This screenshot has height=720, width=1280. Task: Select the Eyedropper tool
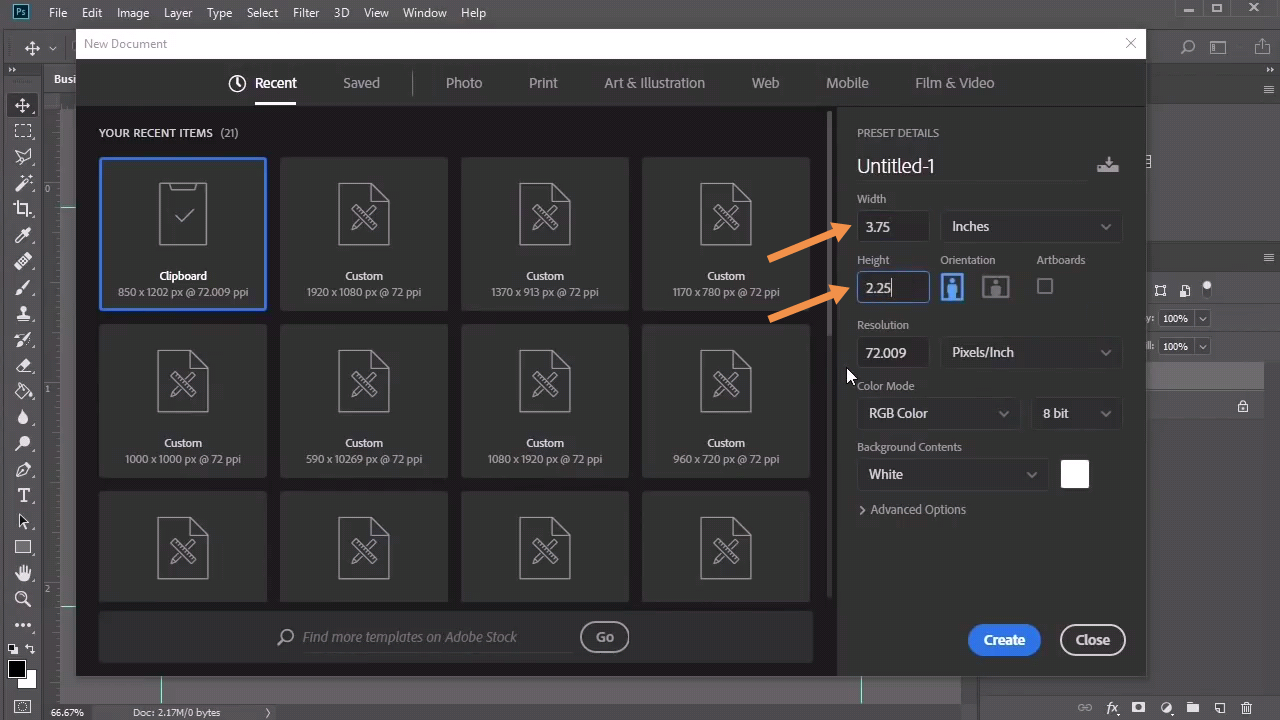pyautogui.click(x=23, y=235)
